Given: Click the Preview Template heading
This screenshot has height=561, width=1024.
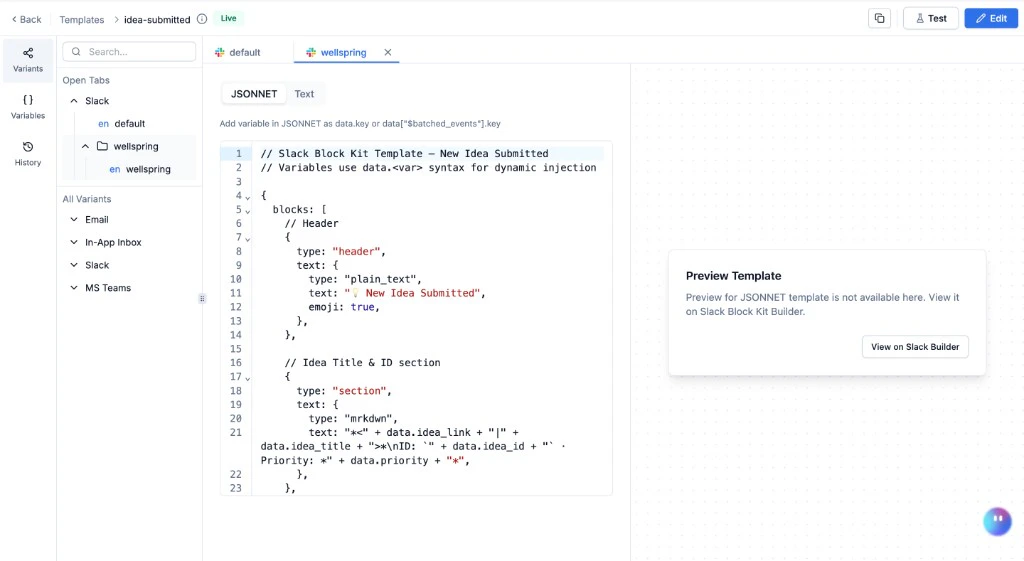Looking at the screenshot, I should [x=733, y=276].
